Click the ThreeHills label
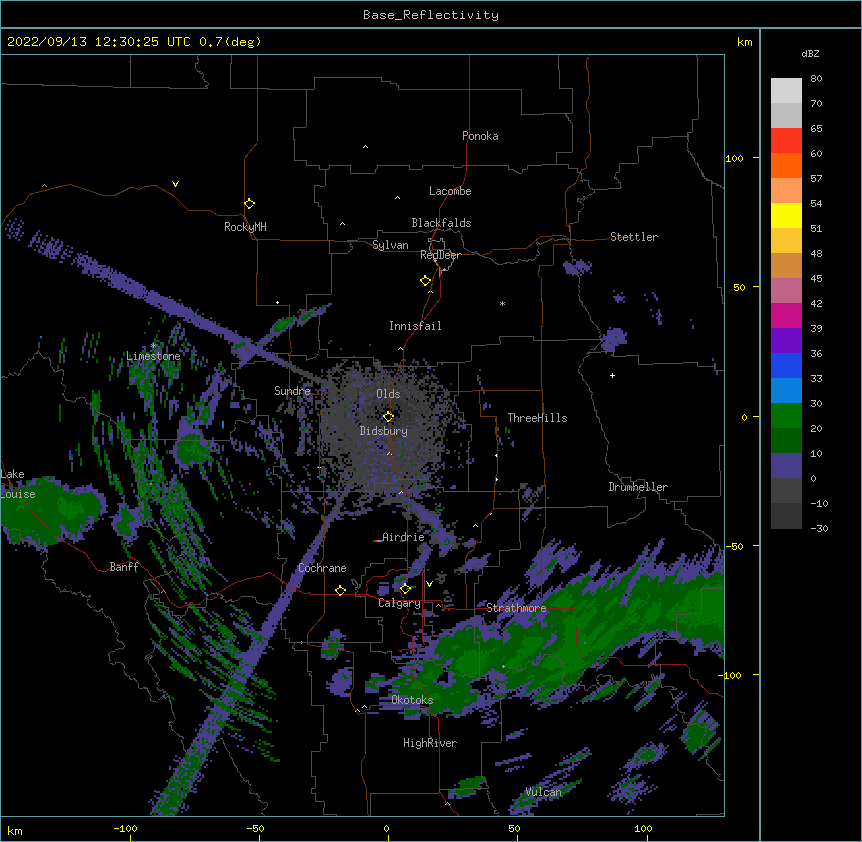862x842 pixels. [537, 418]
